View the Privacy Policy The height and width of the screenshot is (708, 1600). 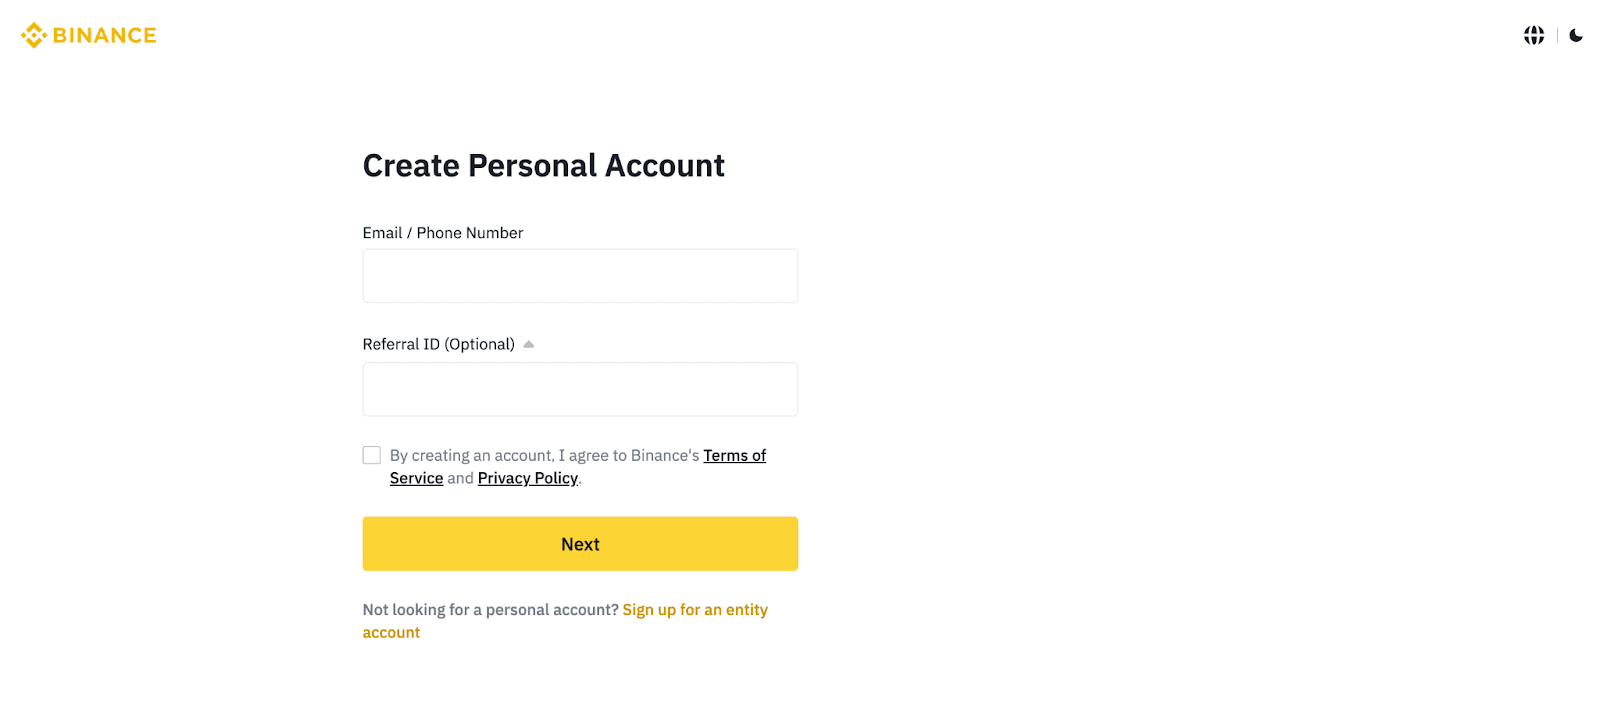(x=527, y=478)
